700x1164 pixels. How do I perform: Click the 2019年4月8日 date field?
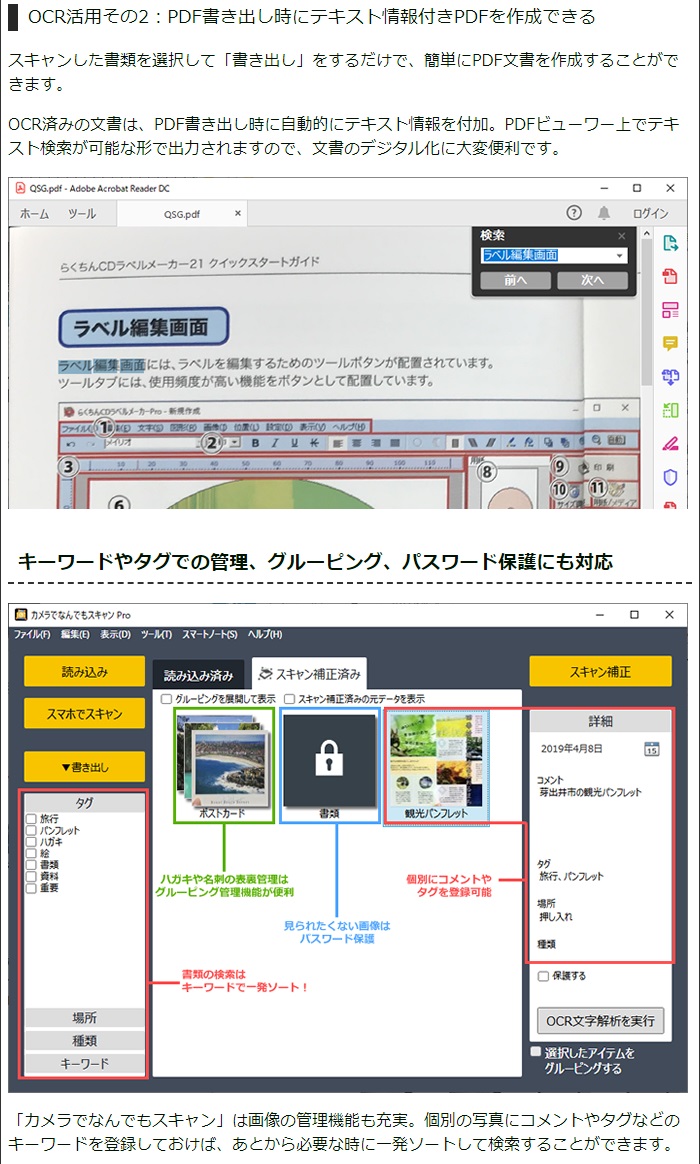click(572, 749)
